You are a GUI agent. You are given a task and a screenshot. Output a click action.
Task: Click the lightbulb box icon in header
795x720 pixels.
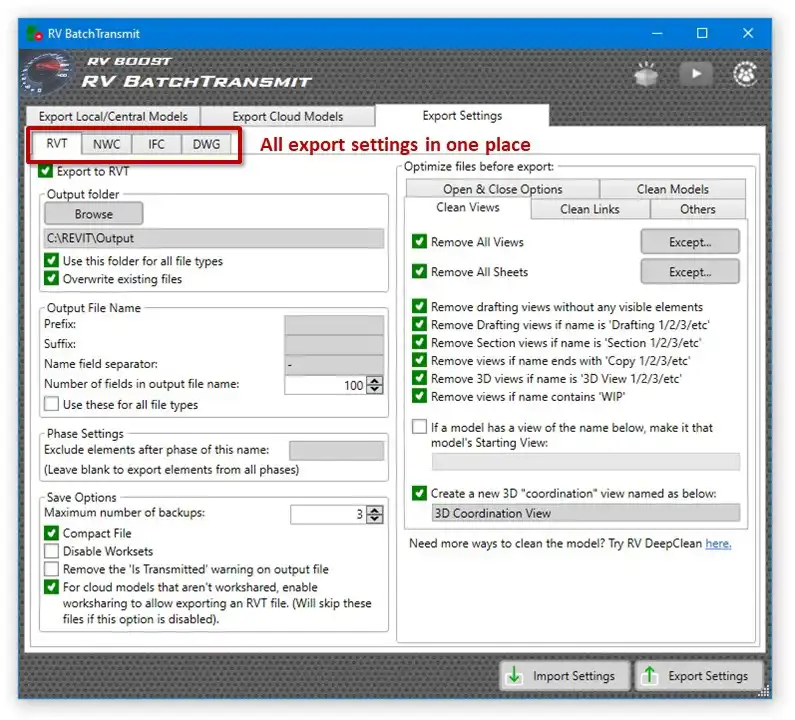point(646,75)
